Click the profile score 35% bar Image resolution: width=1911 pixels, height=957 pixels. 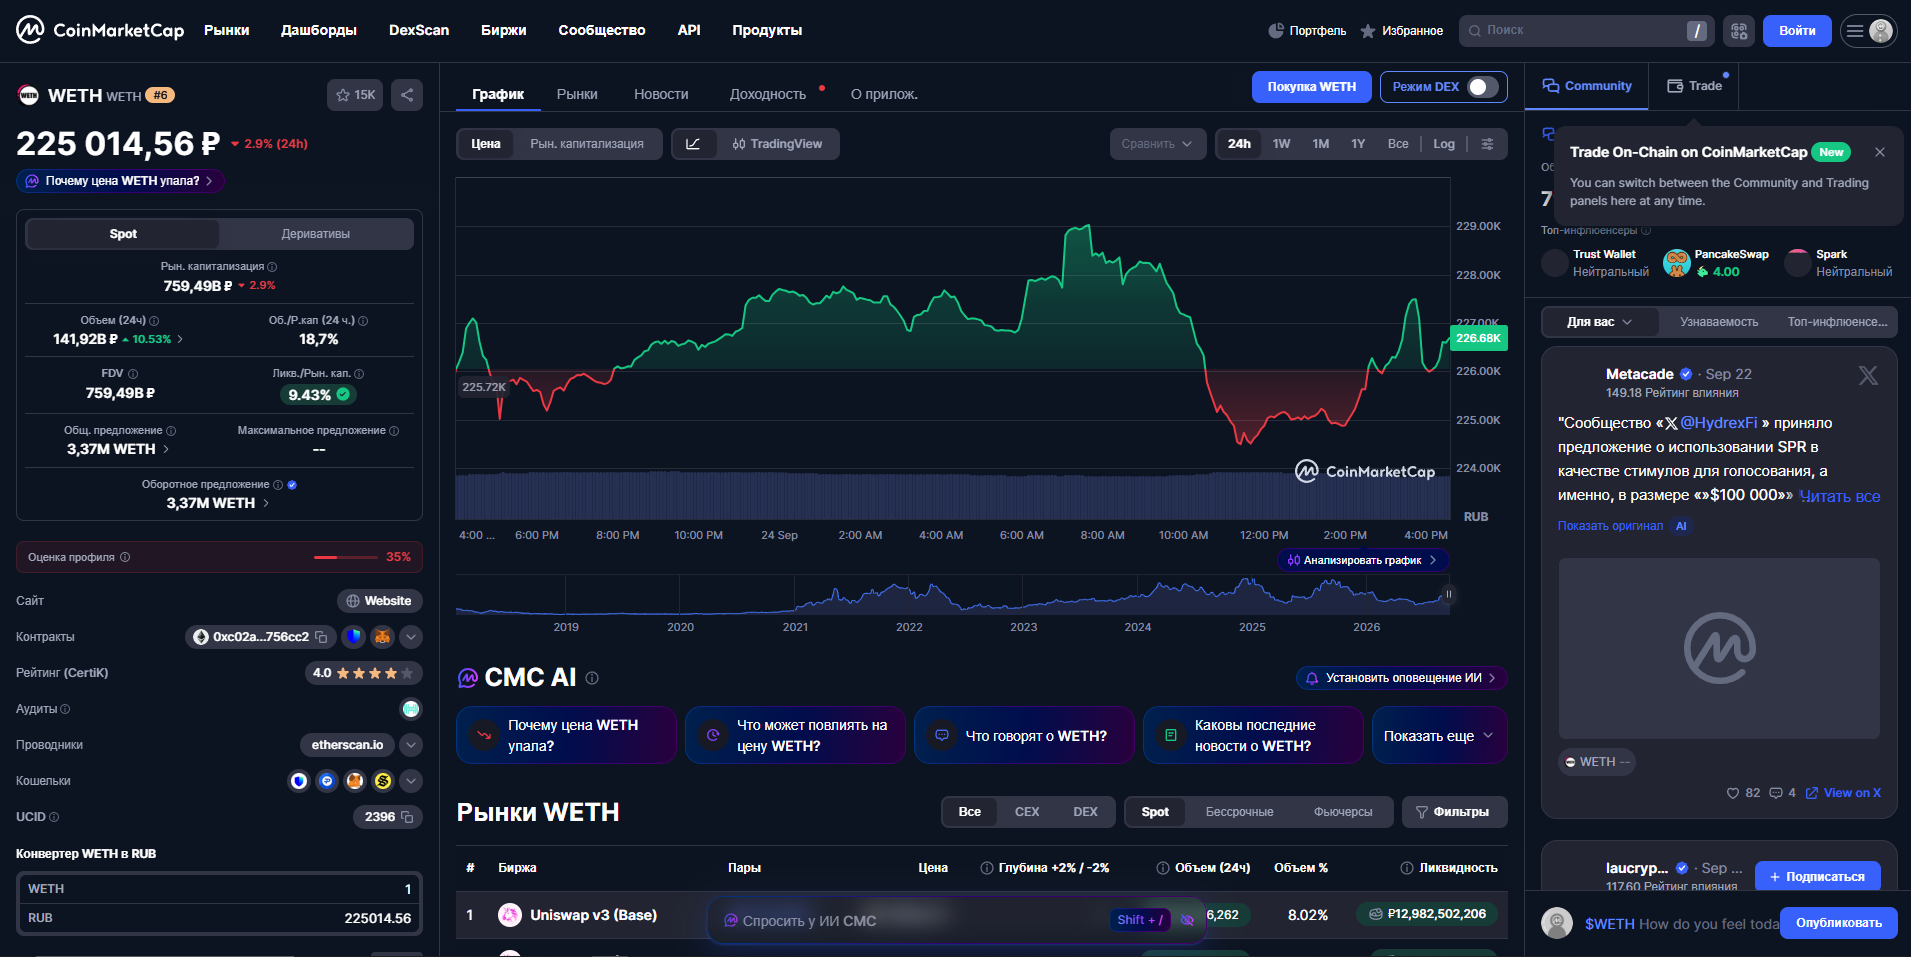pos(219,557)
